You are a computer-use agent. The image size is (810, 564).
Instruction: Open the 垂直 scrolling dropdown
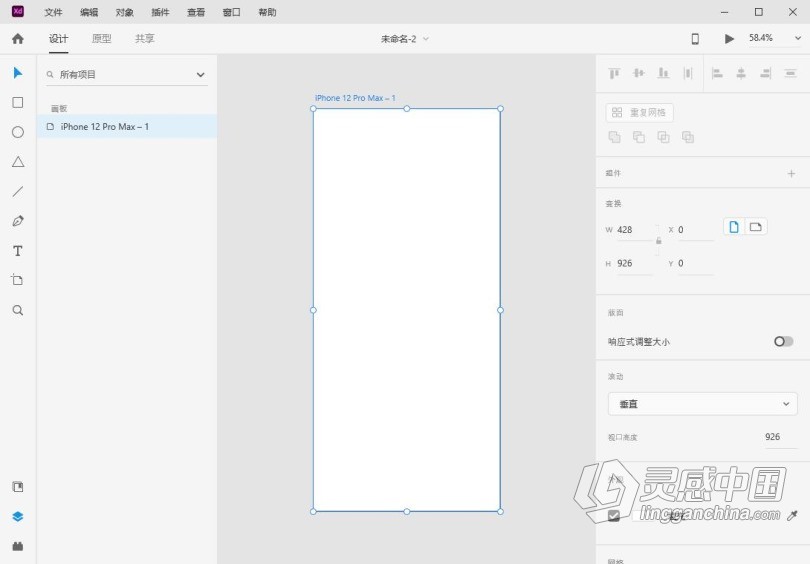tap(703, 404)
